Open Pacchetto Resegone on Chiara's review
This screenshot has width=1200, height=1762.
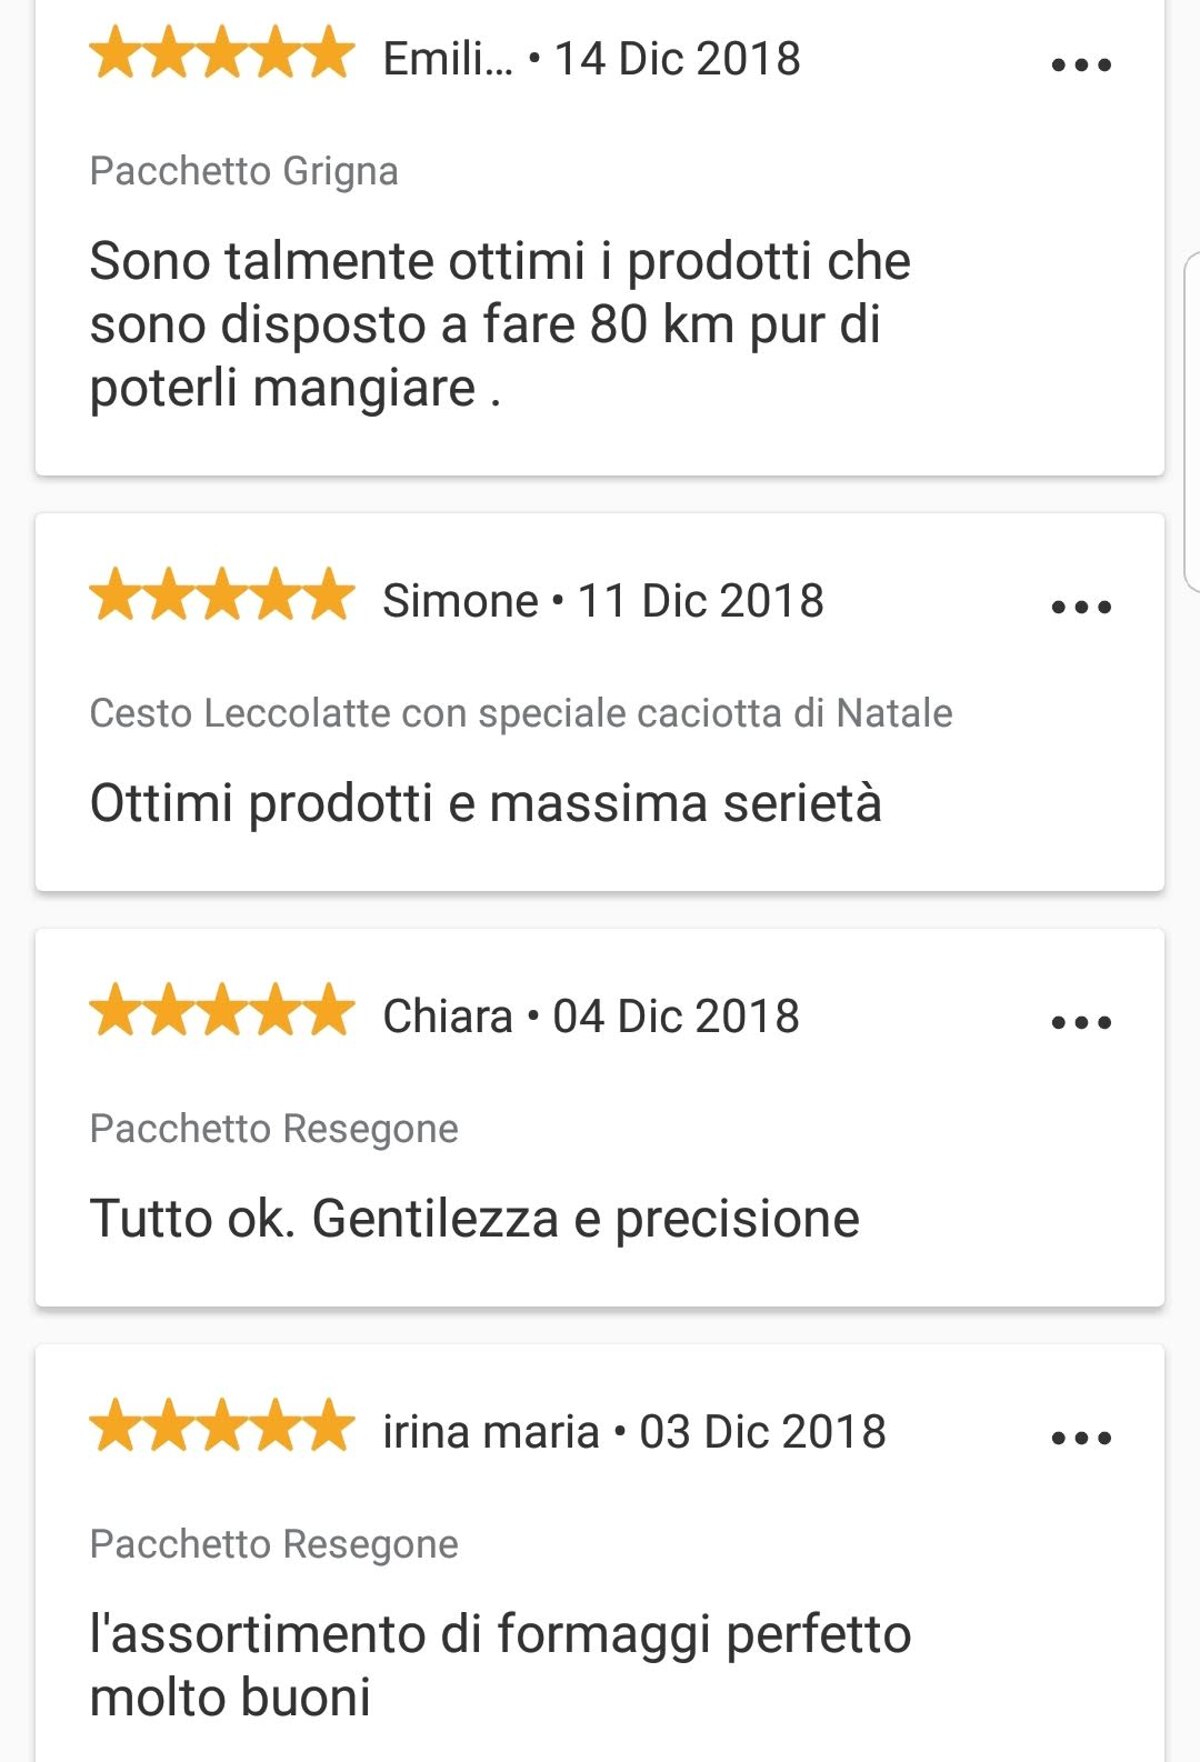pyautogui.click(x=274, y=1129)
